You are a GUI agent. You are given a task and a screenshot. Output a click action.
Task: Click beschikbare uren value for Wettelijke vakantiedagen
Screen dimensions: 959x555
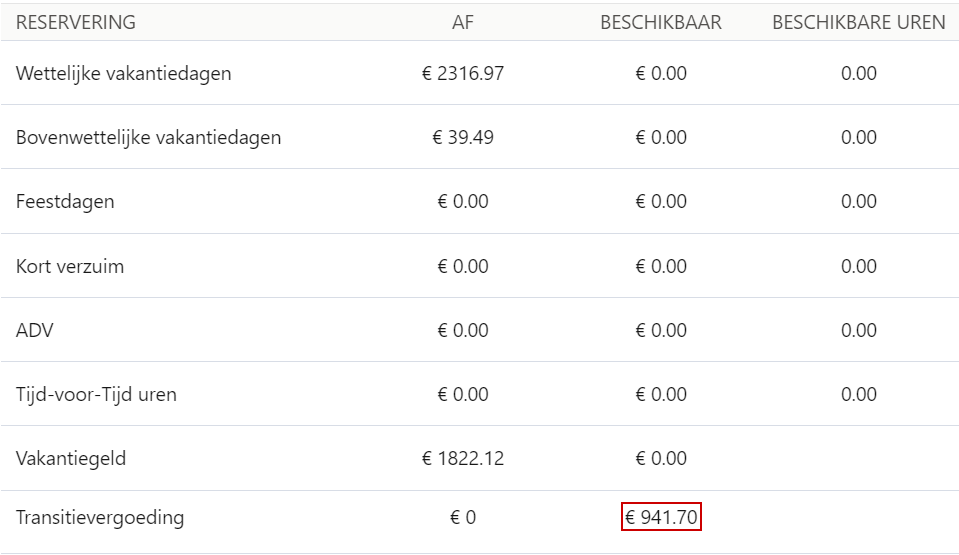(x=859, y=73)
